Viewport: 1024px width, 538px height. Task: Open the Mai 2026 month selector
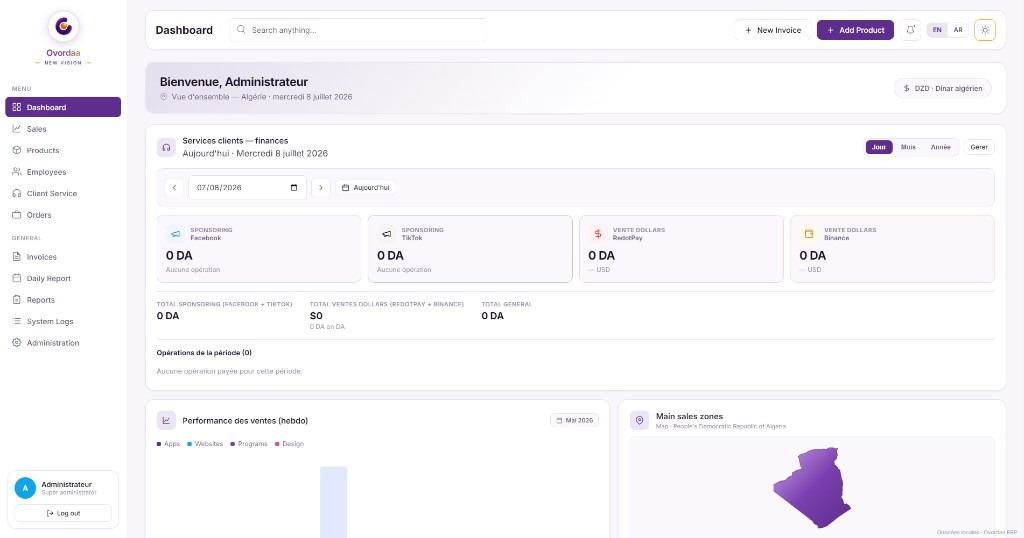(x=575, y=420)
